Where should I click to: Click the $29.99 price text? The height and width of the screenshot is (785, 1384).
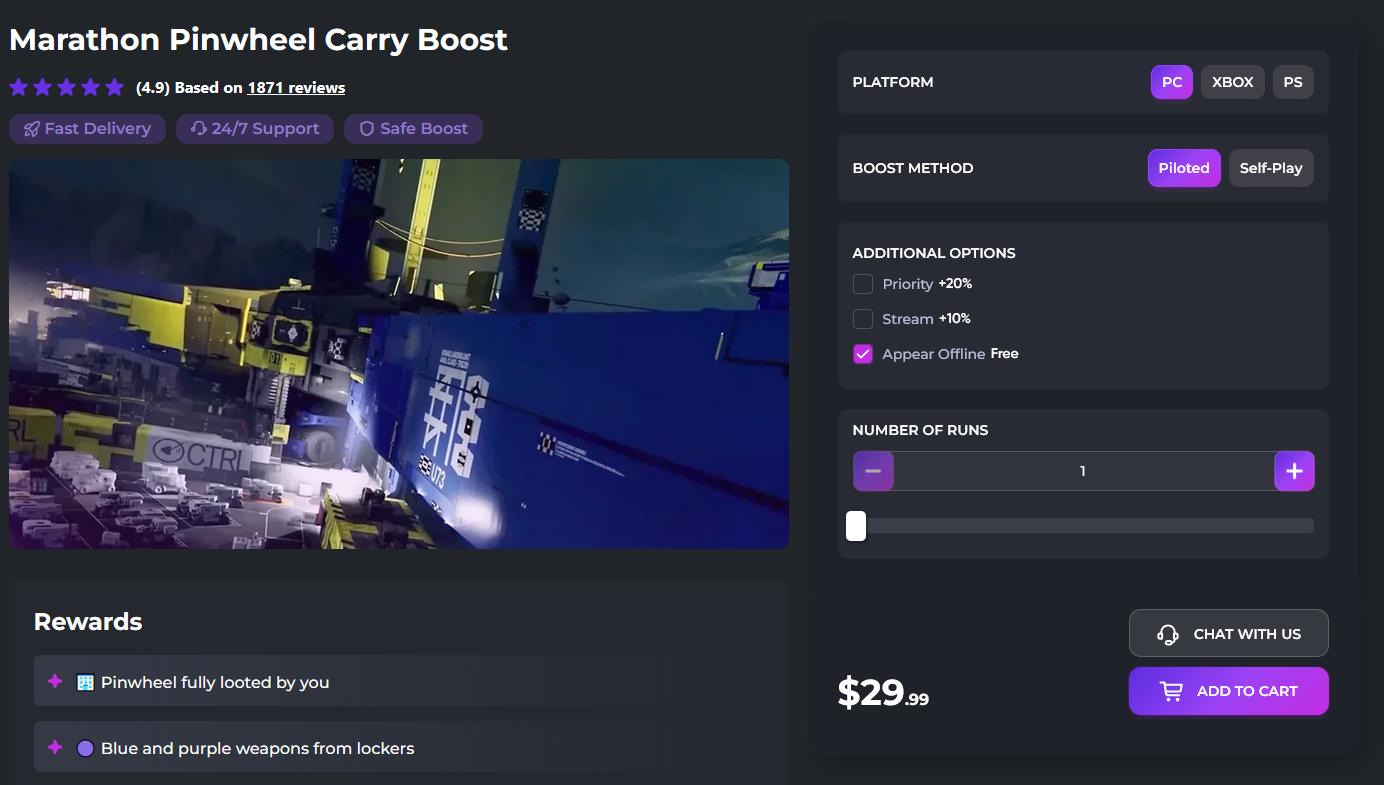[883, 692]
